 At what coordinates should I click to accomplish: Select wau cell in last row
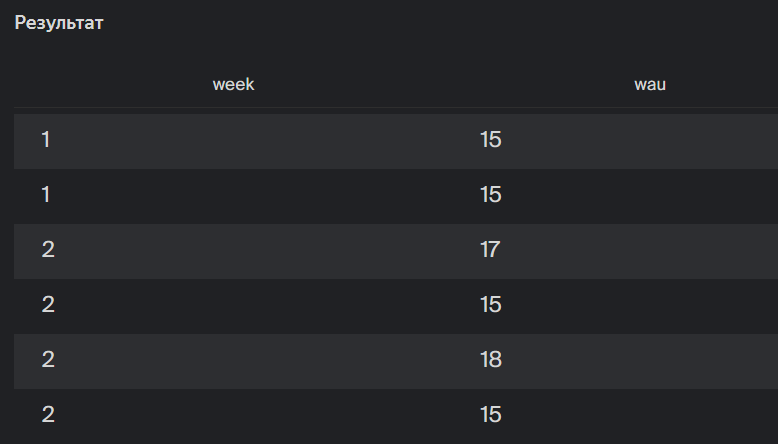click(490, 414)
